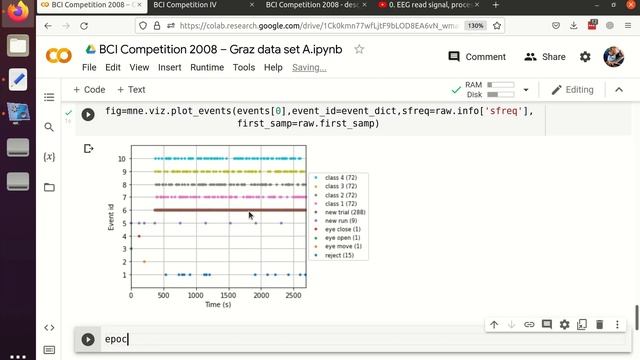Click the events plot output image

(237, 226)
